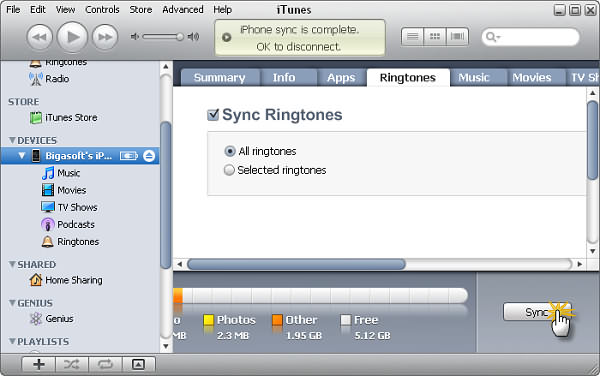
Task: Click into the search field
Action: (531, 37)
